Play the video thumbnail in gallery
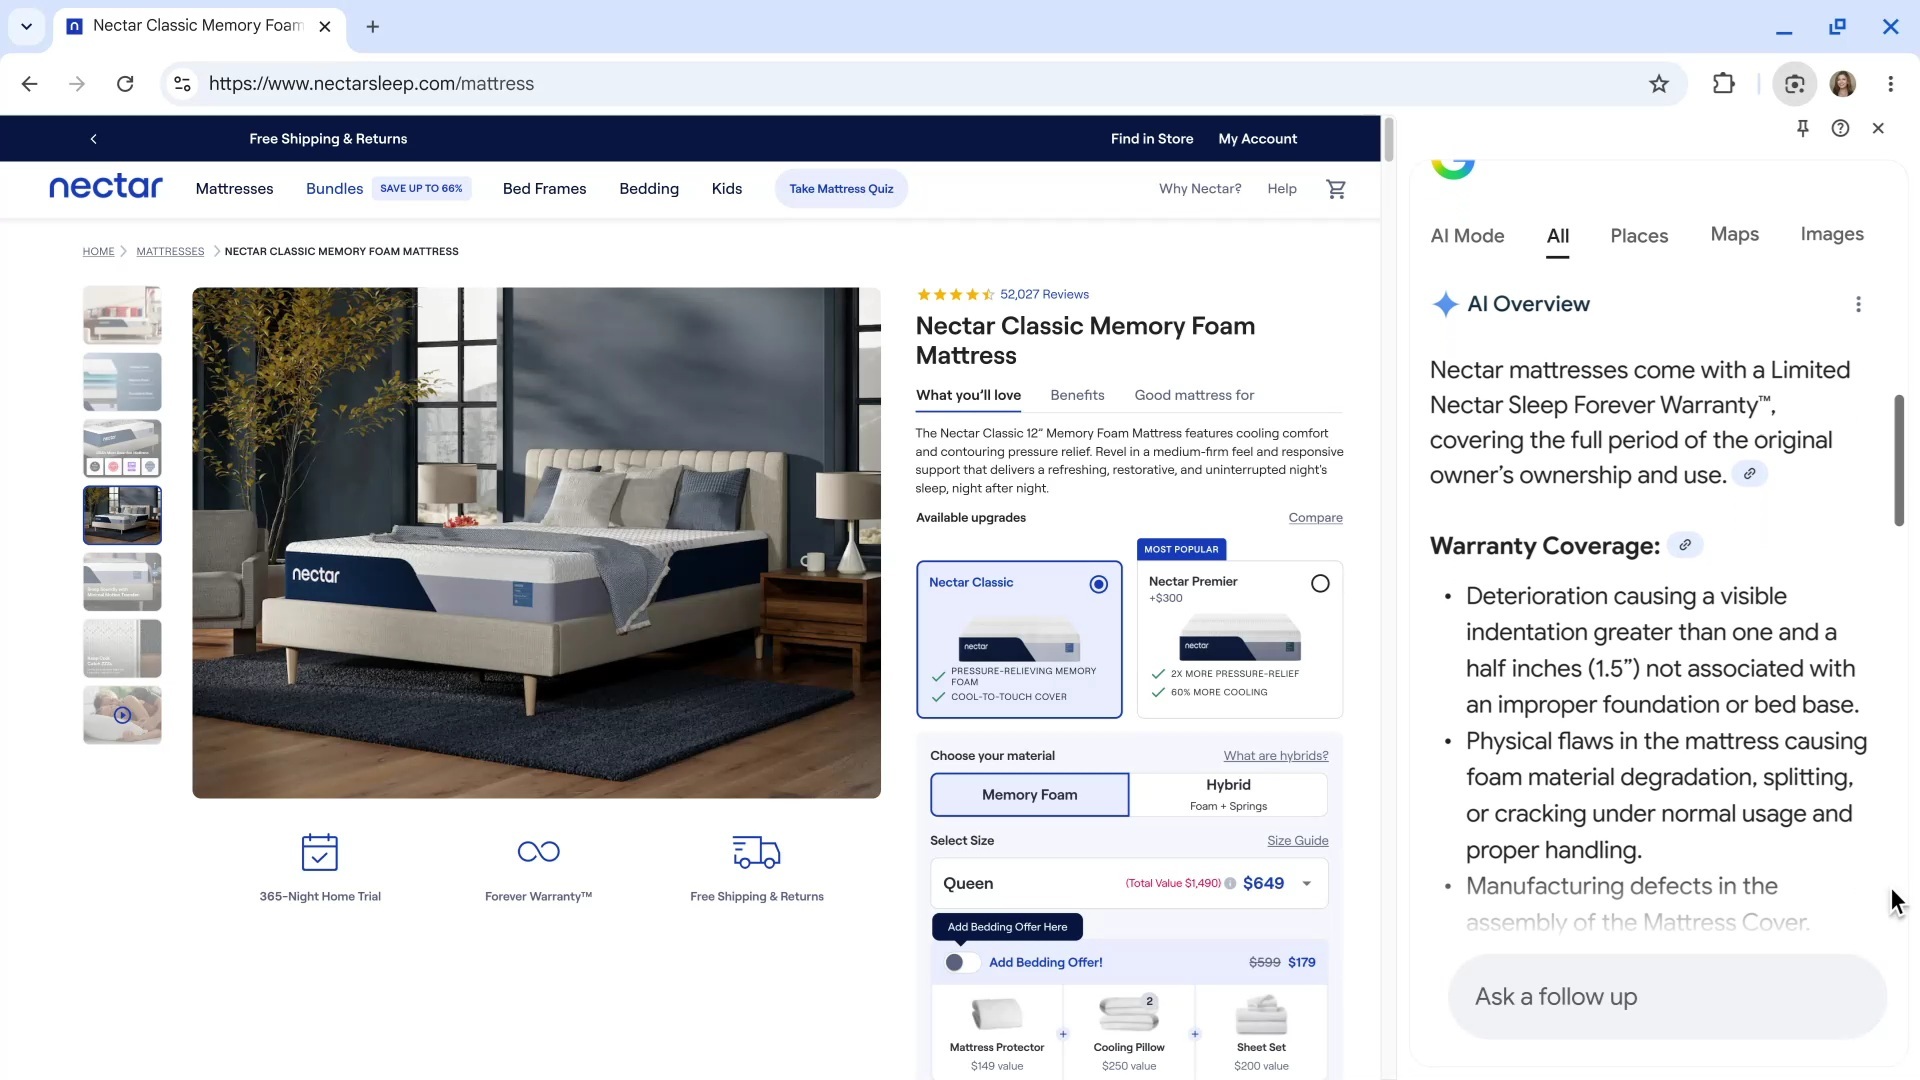Viewport: 1920px width, 1080px height. (122, 715)
